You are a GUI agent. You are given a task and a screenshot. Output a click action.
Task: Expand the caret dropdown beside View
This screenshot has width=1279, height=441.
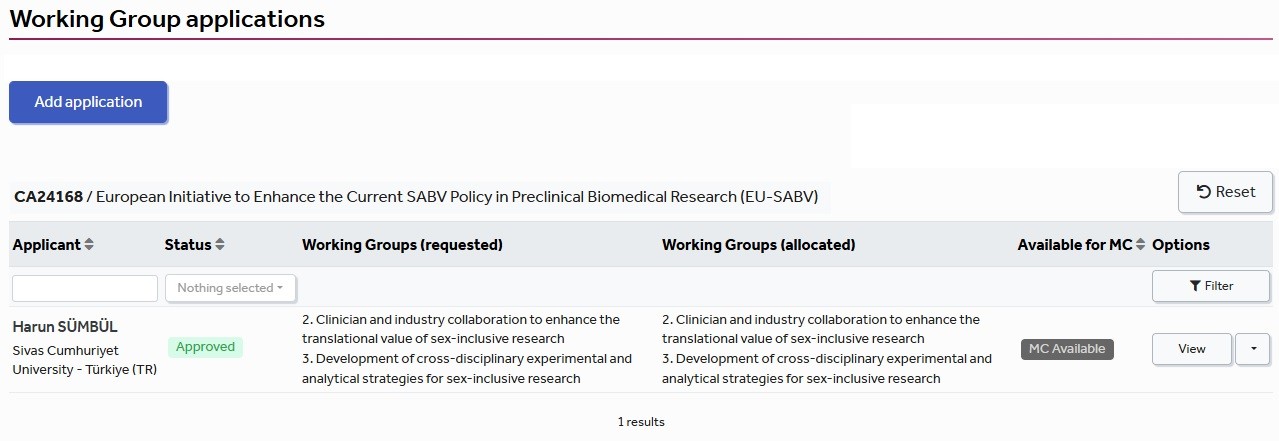point(1253,349)
